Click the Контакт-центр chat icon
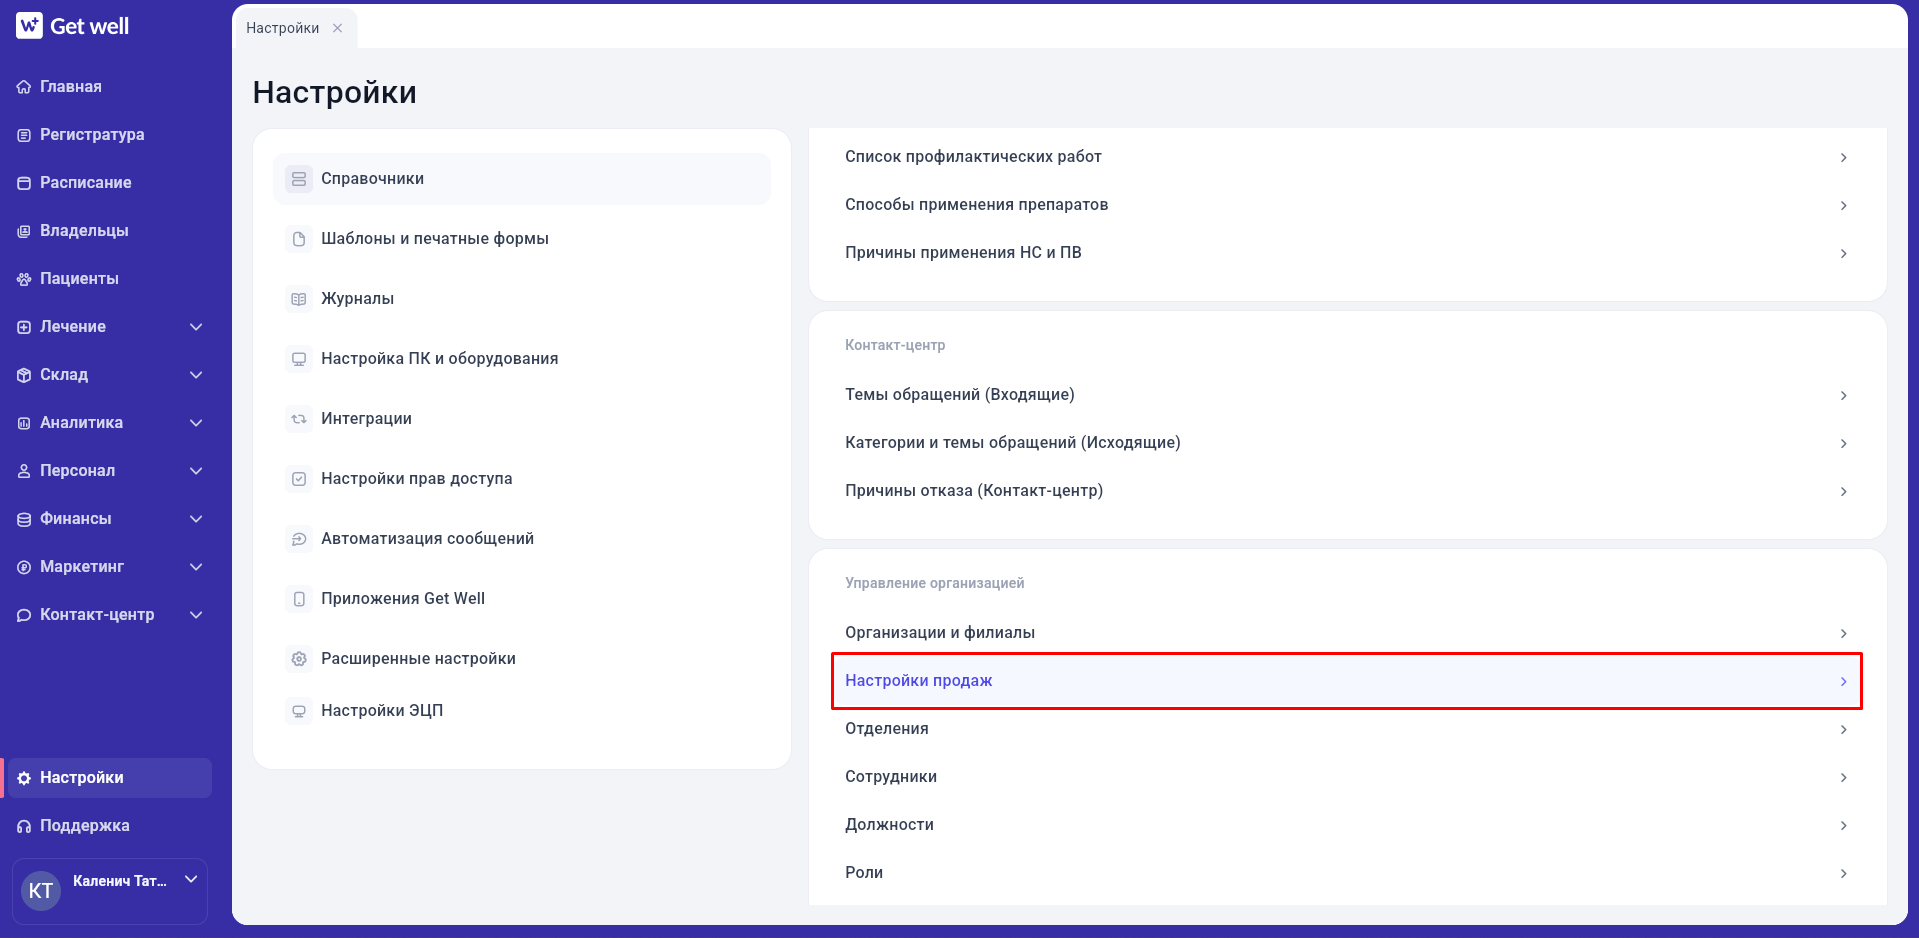Viewport: 1919px width, 938px height. 24,615
